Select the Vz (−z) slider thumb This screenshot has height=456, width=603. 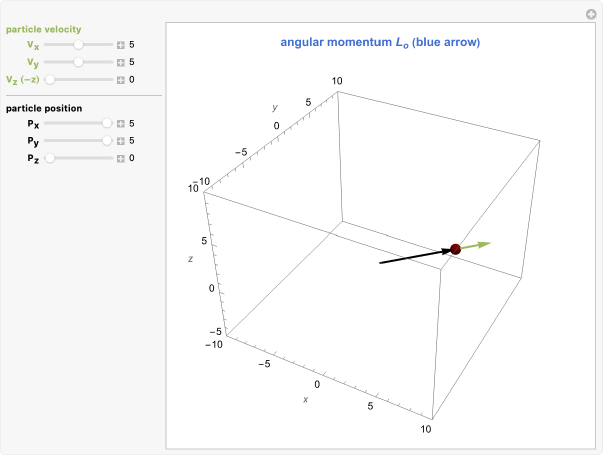49,79
